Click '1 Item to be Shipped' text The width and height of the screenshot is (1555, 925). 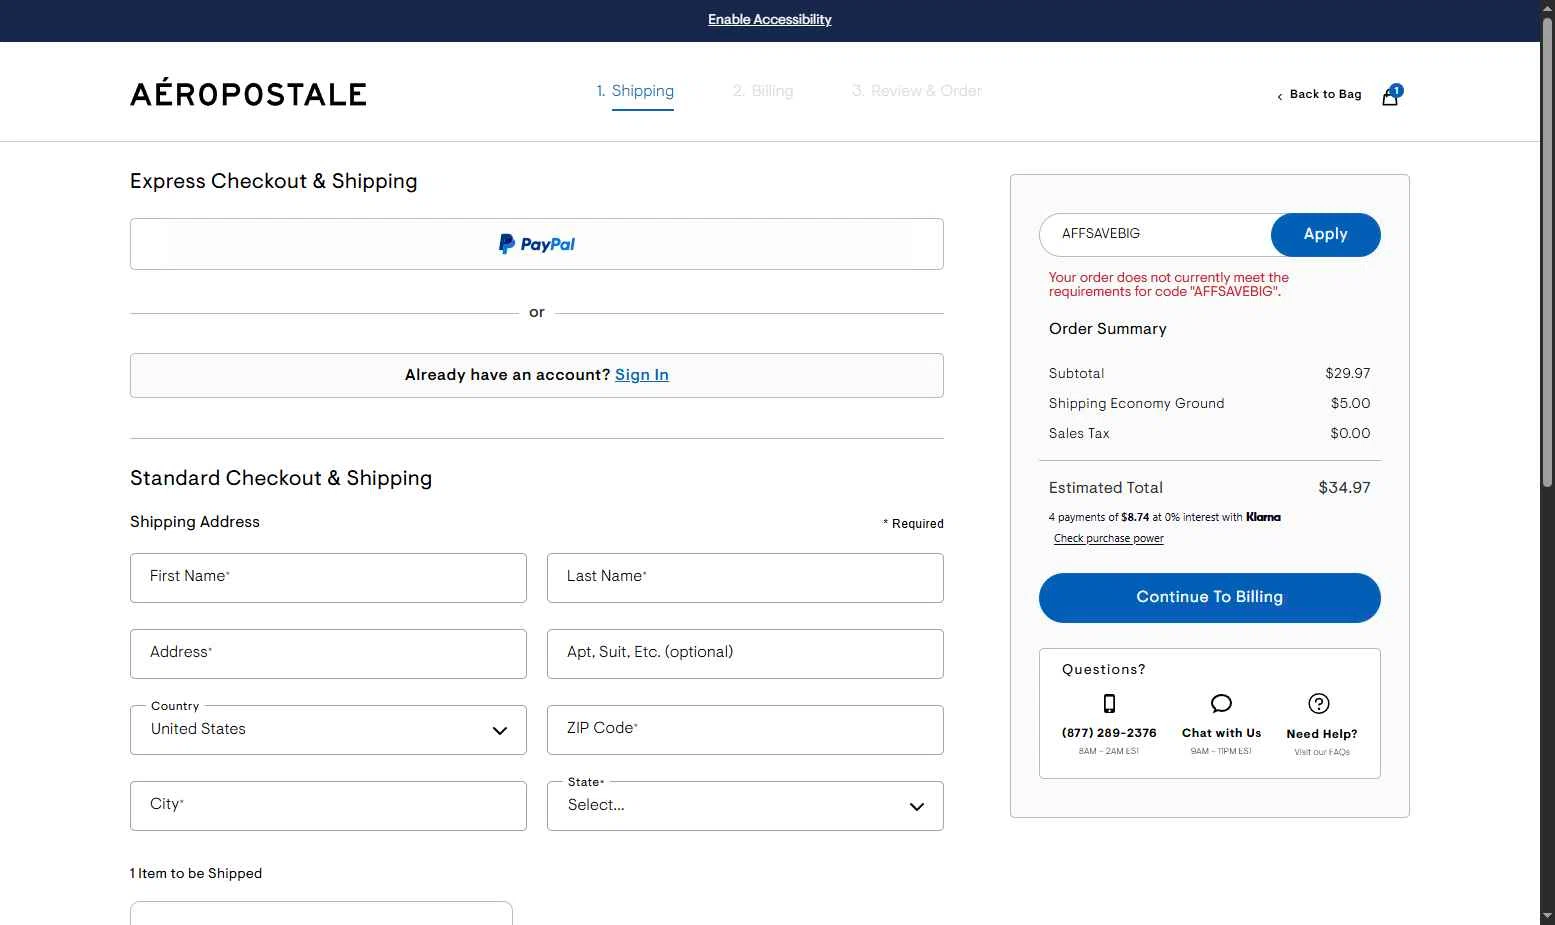[196, 873]
